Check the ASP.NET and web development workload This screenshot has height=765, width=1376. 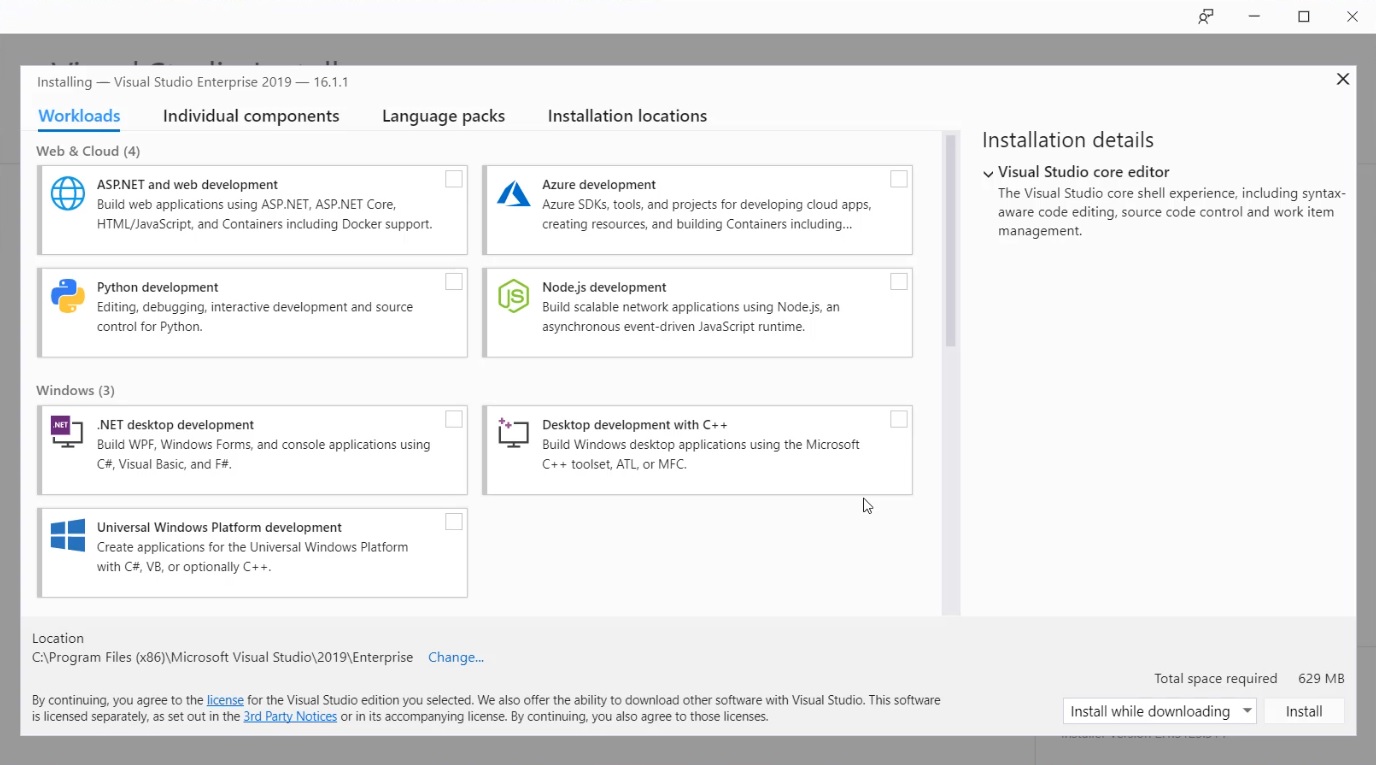454,179
